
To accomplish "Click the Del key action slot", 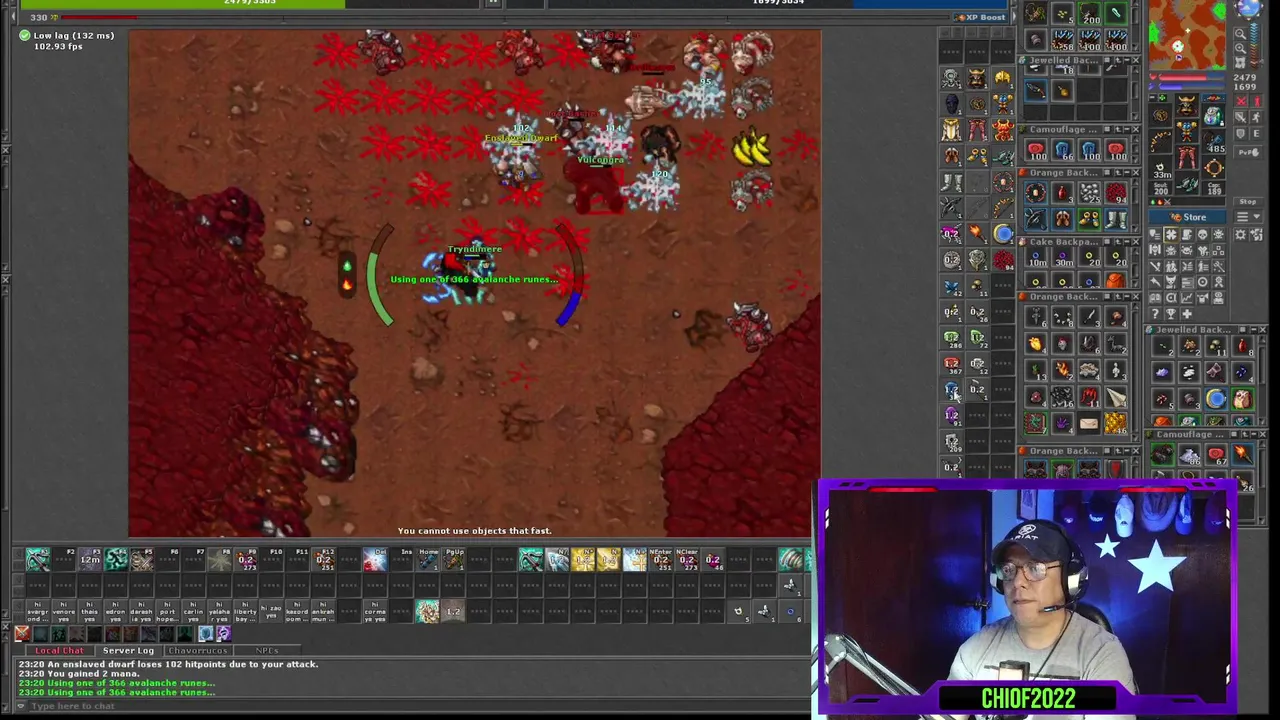I will [375, 559].
